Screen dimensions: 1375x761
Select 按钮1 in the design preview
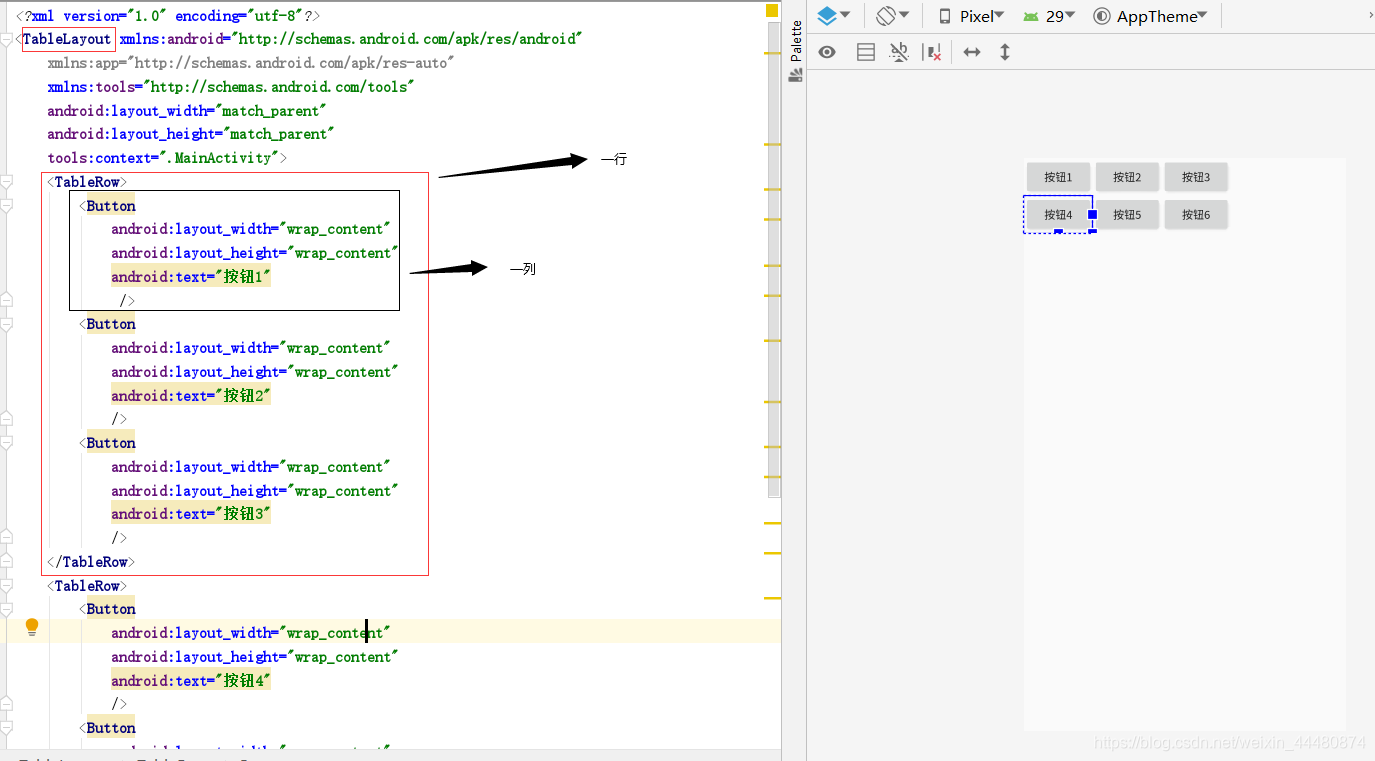[1058, 177]
